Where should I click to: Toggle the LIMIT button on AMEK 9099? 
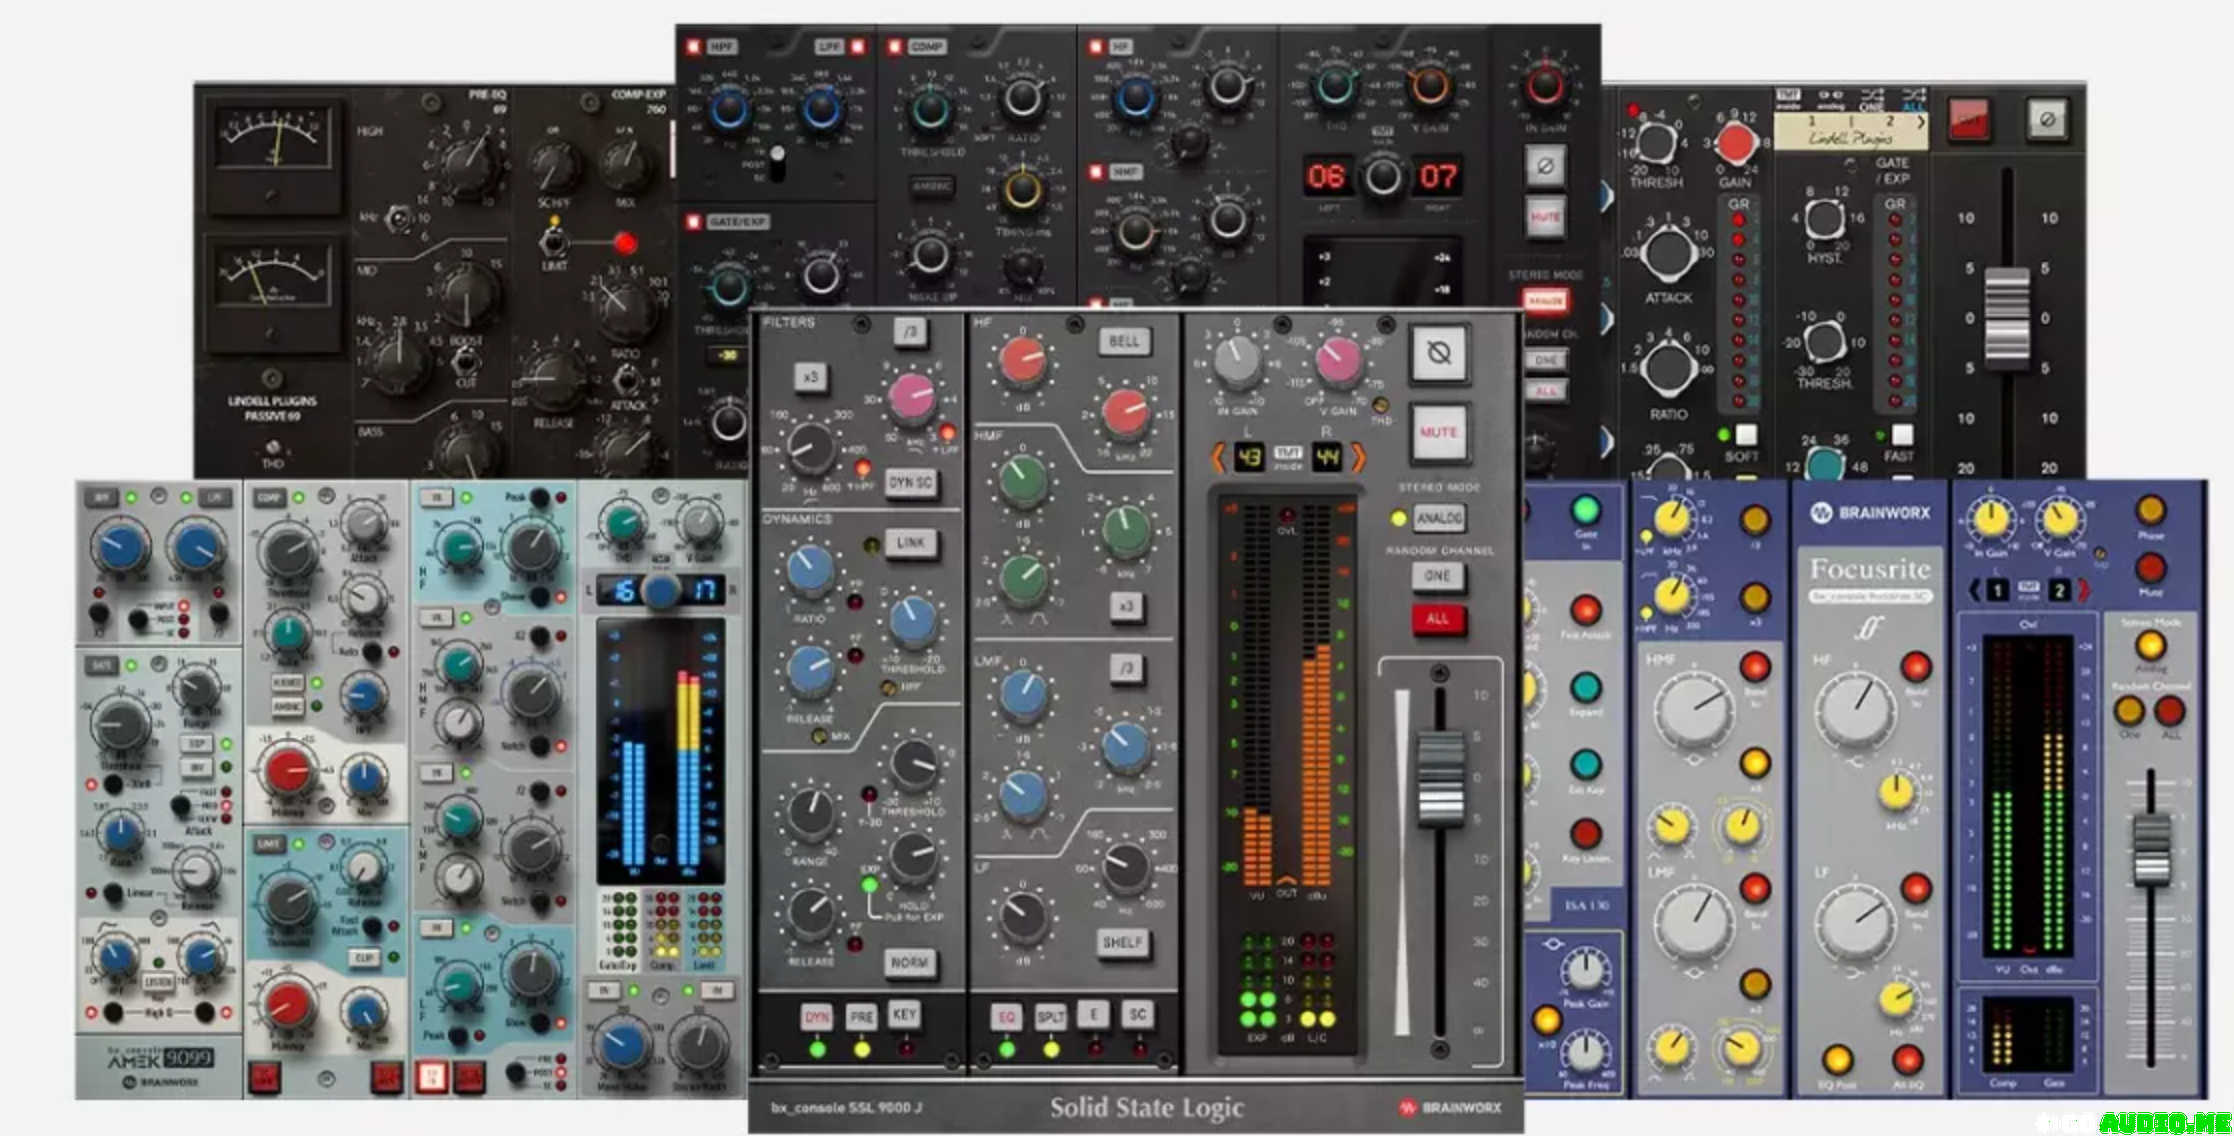268,844
